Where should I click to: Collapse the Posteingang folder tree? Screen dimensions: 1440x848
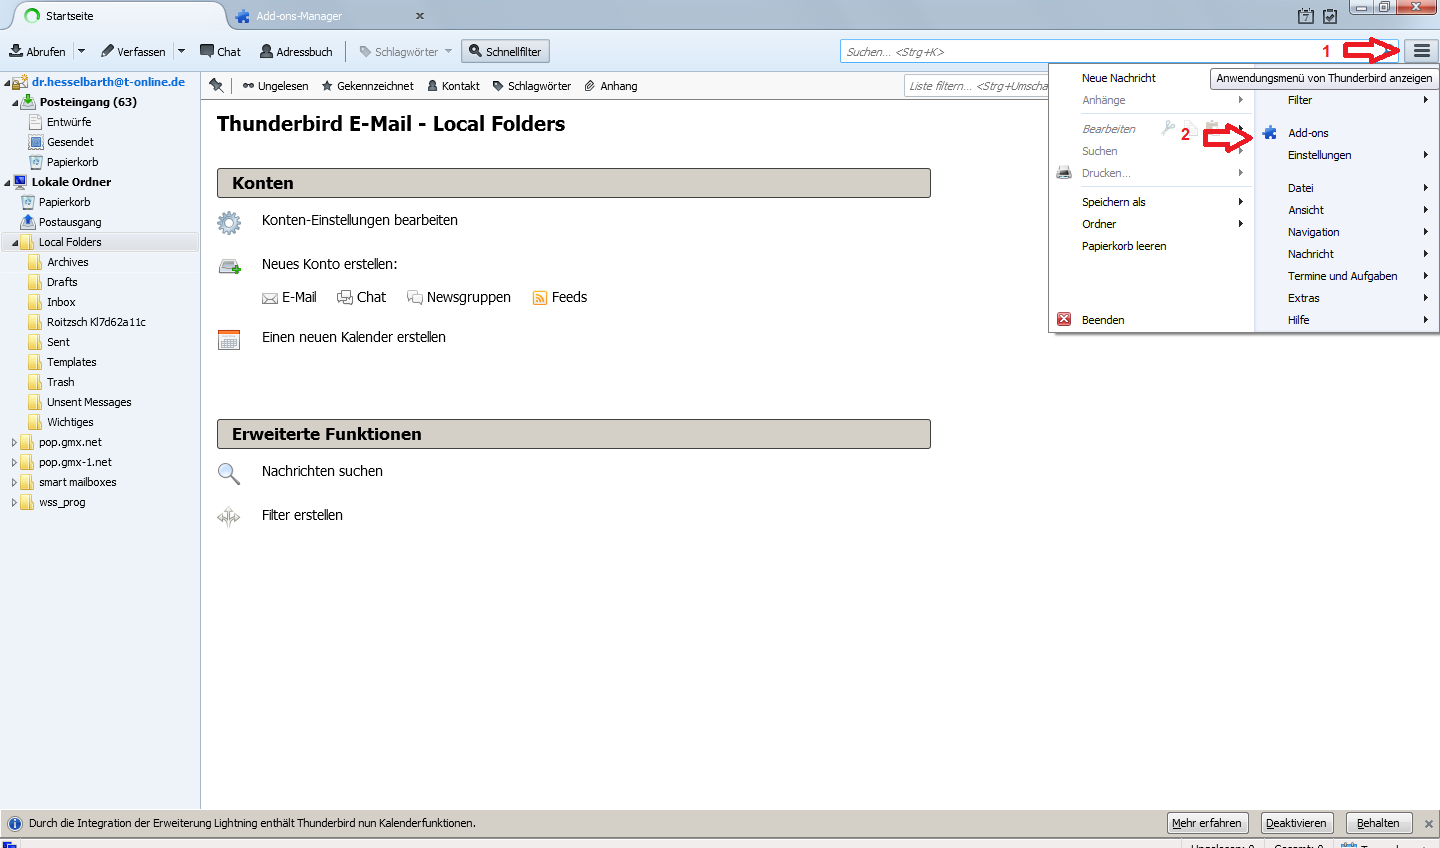(15, 103)
